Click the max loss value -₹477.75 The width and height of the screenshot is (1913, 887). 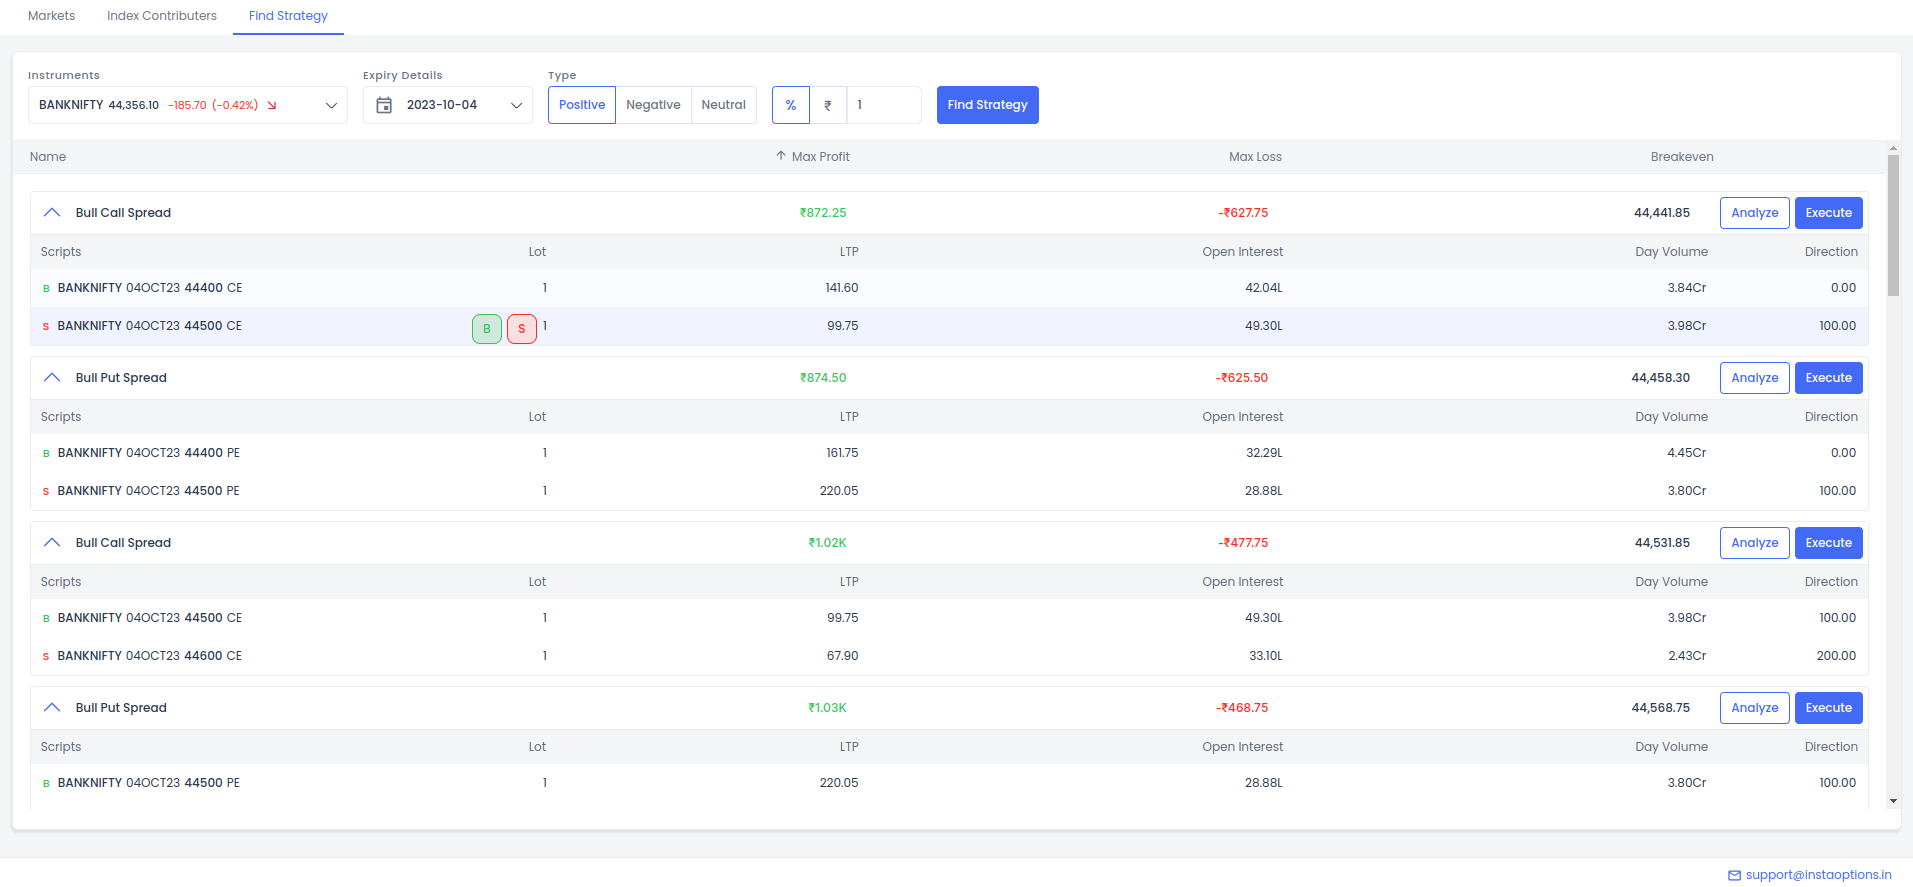[1243, 543]
